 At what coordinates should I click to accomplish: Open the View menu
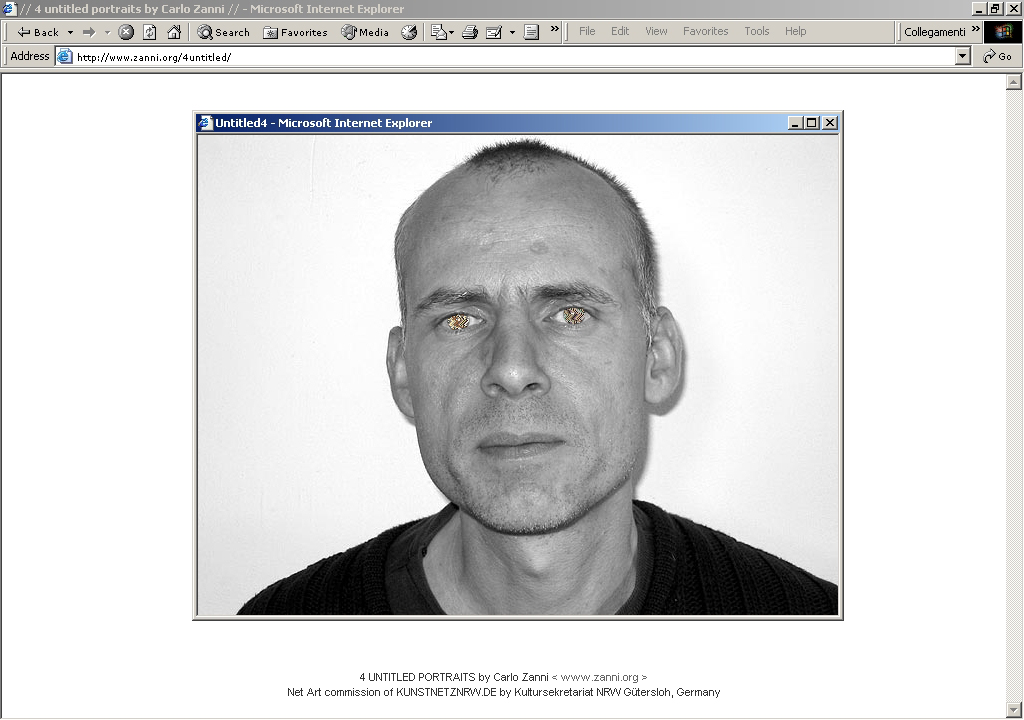click(x=656, y=31)
